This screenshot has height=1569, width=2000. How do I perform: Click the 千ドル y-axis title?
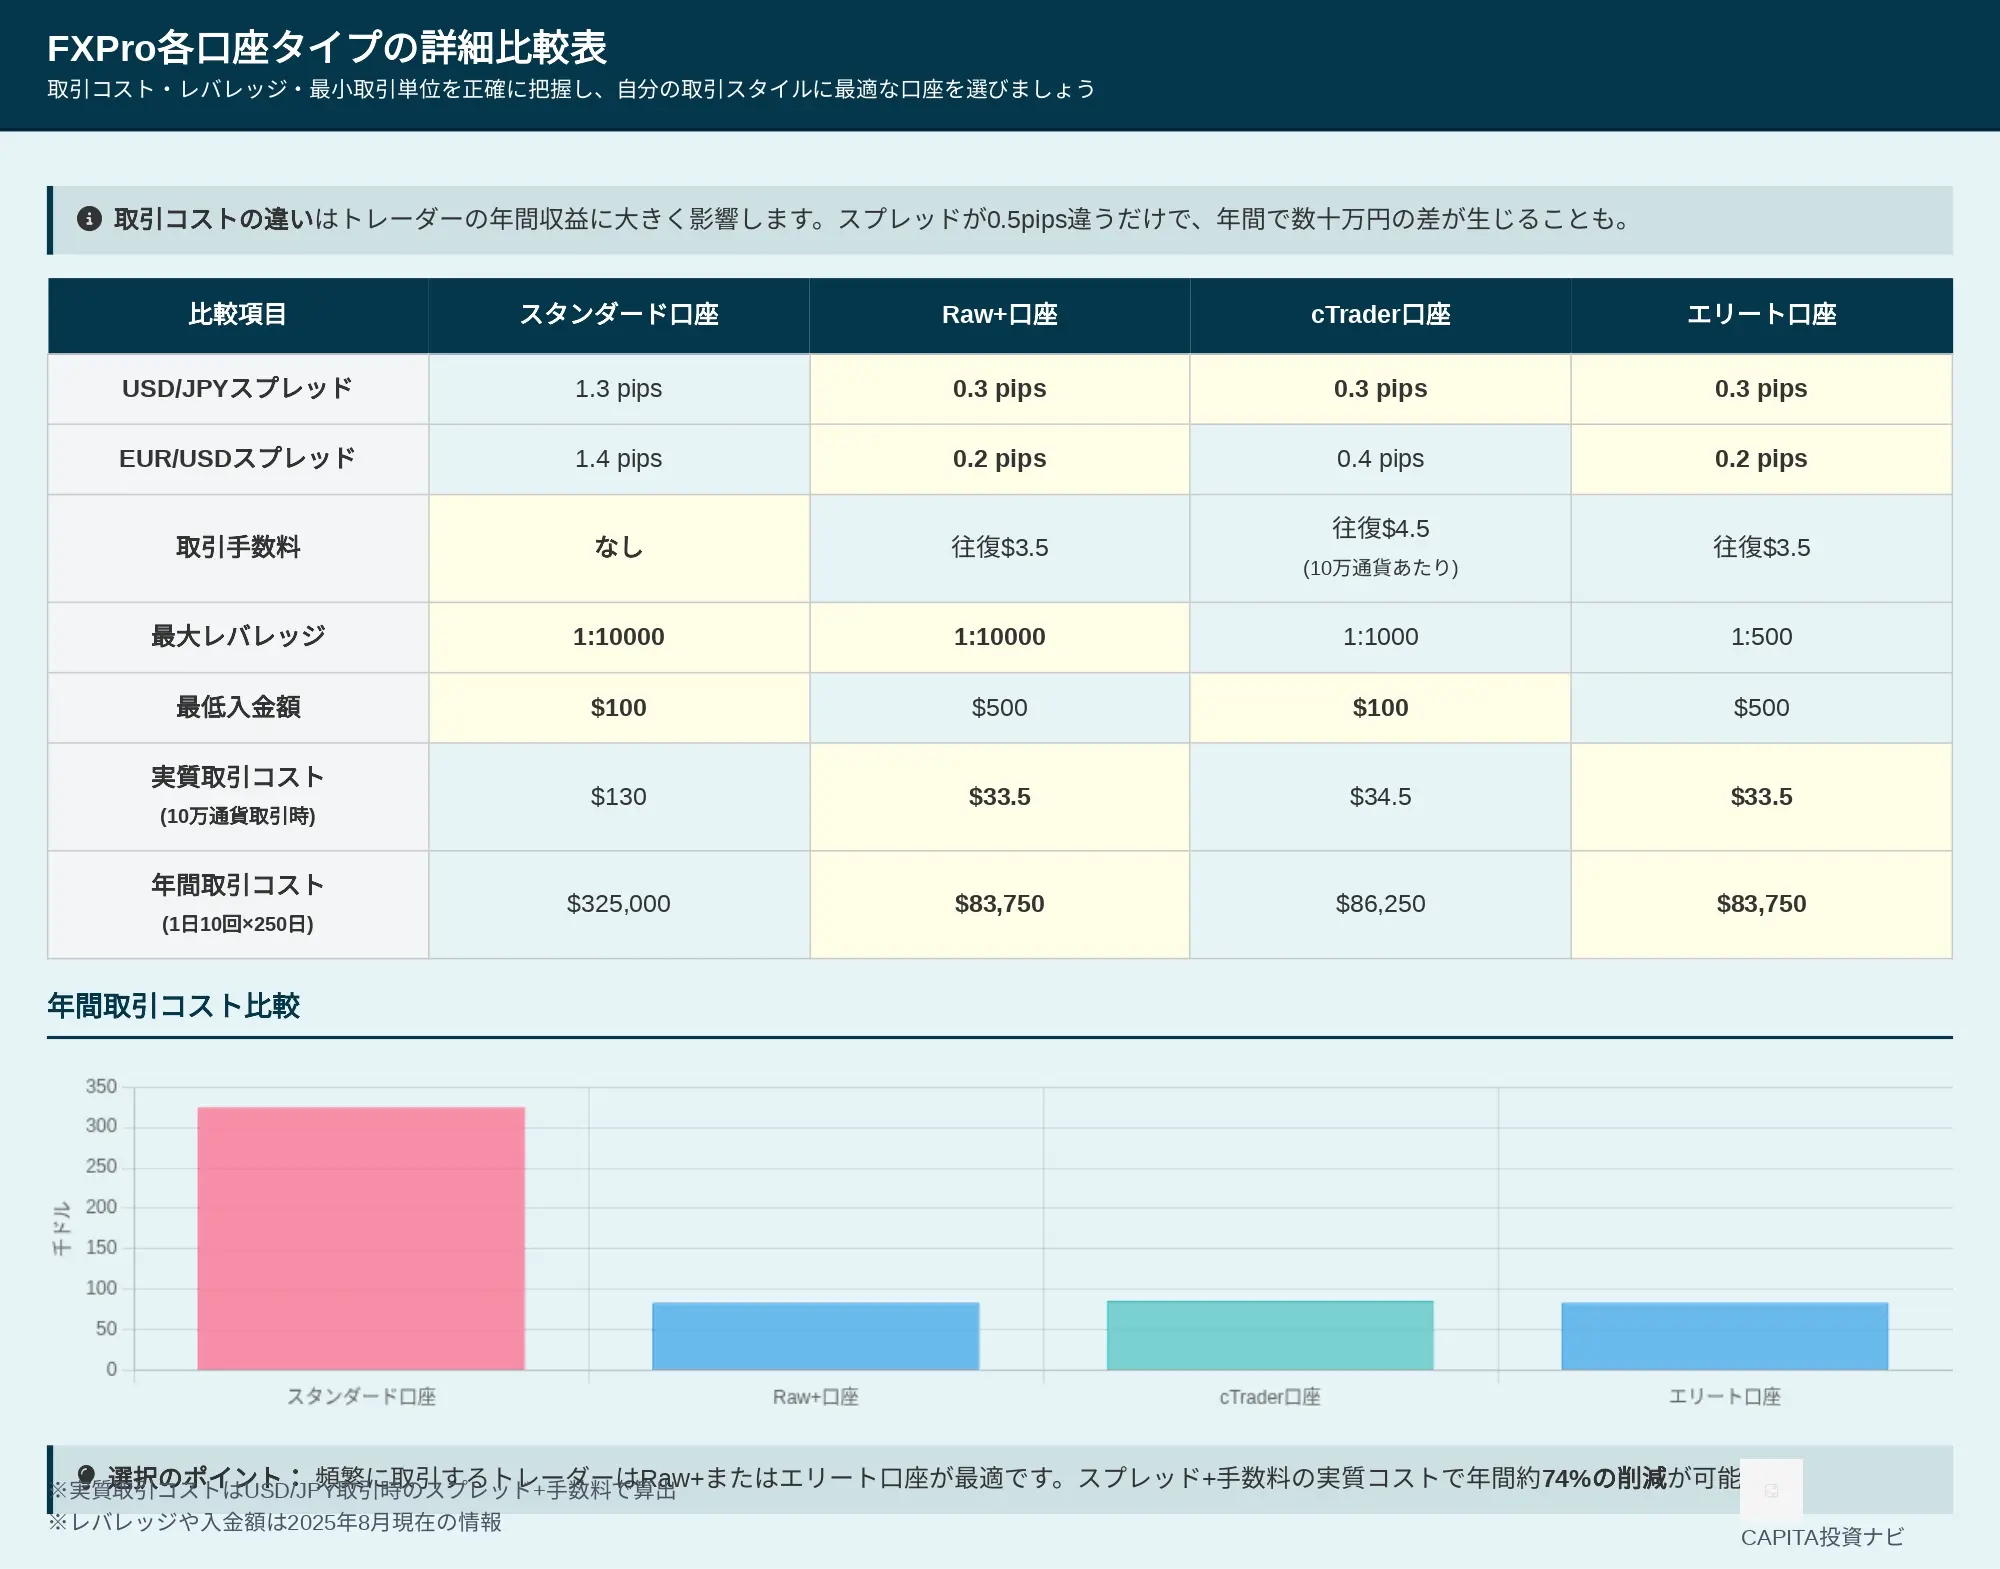coord(62,1228)
